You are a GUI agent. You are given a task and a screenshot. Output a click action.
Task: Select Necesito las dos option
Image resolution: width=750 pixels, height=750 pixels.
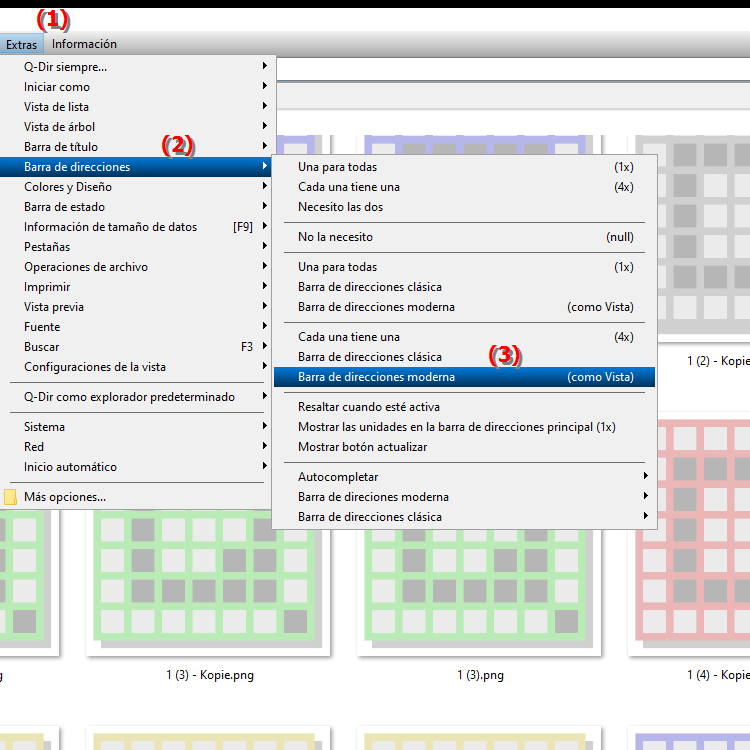[464, 207]
